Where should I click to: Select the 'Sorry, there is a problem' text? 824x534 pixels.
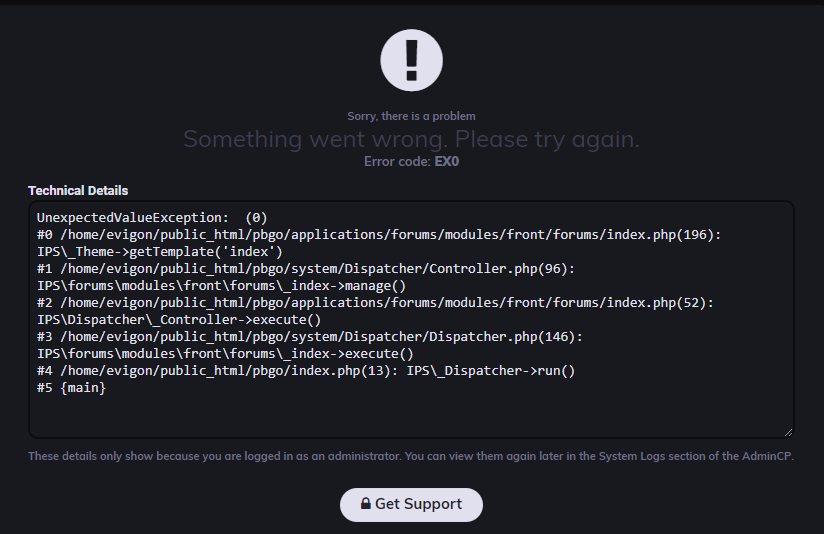coord(411,116)
